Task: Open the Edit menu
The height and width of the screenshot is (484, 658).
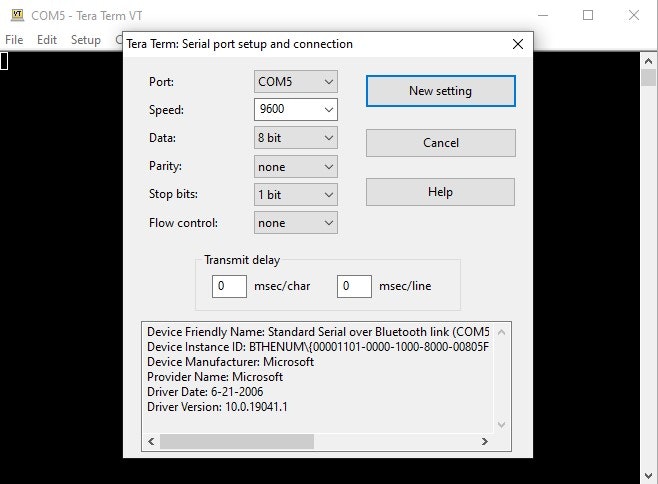Action: pos(47,40)
